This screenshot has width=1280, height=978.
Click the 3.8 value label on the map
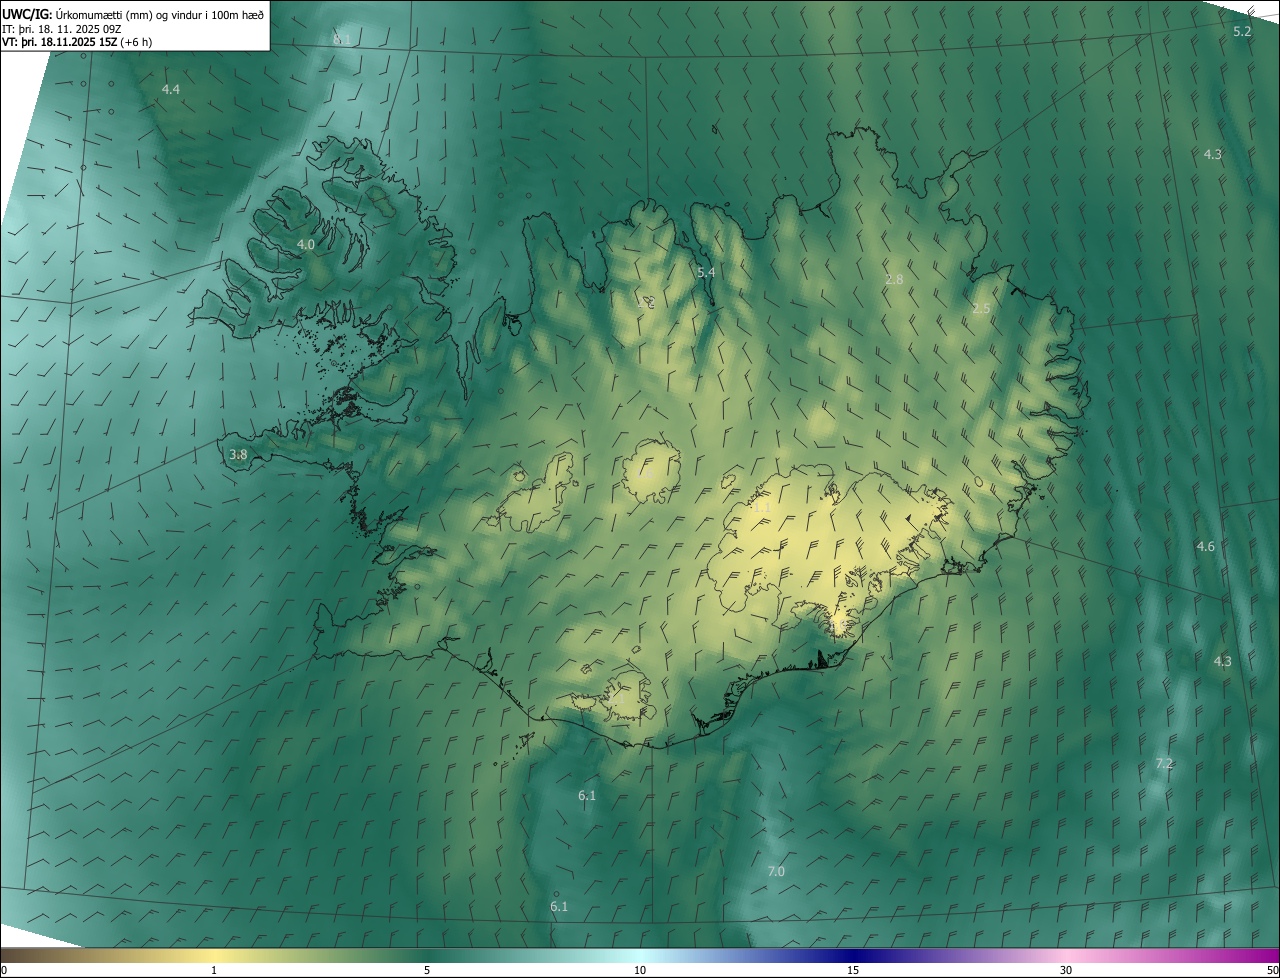point(238,454)
